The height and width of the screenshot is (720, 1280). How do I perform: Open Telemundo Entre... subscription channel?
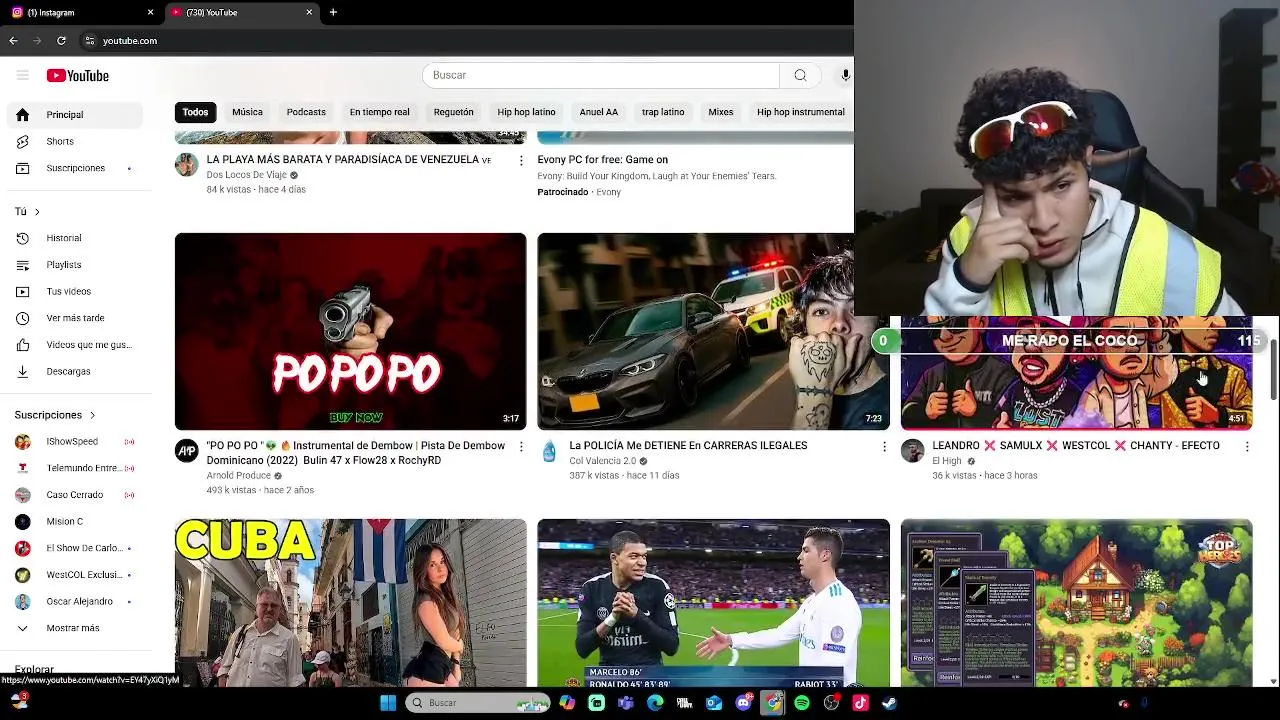(75, 468)
